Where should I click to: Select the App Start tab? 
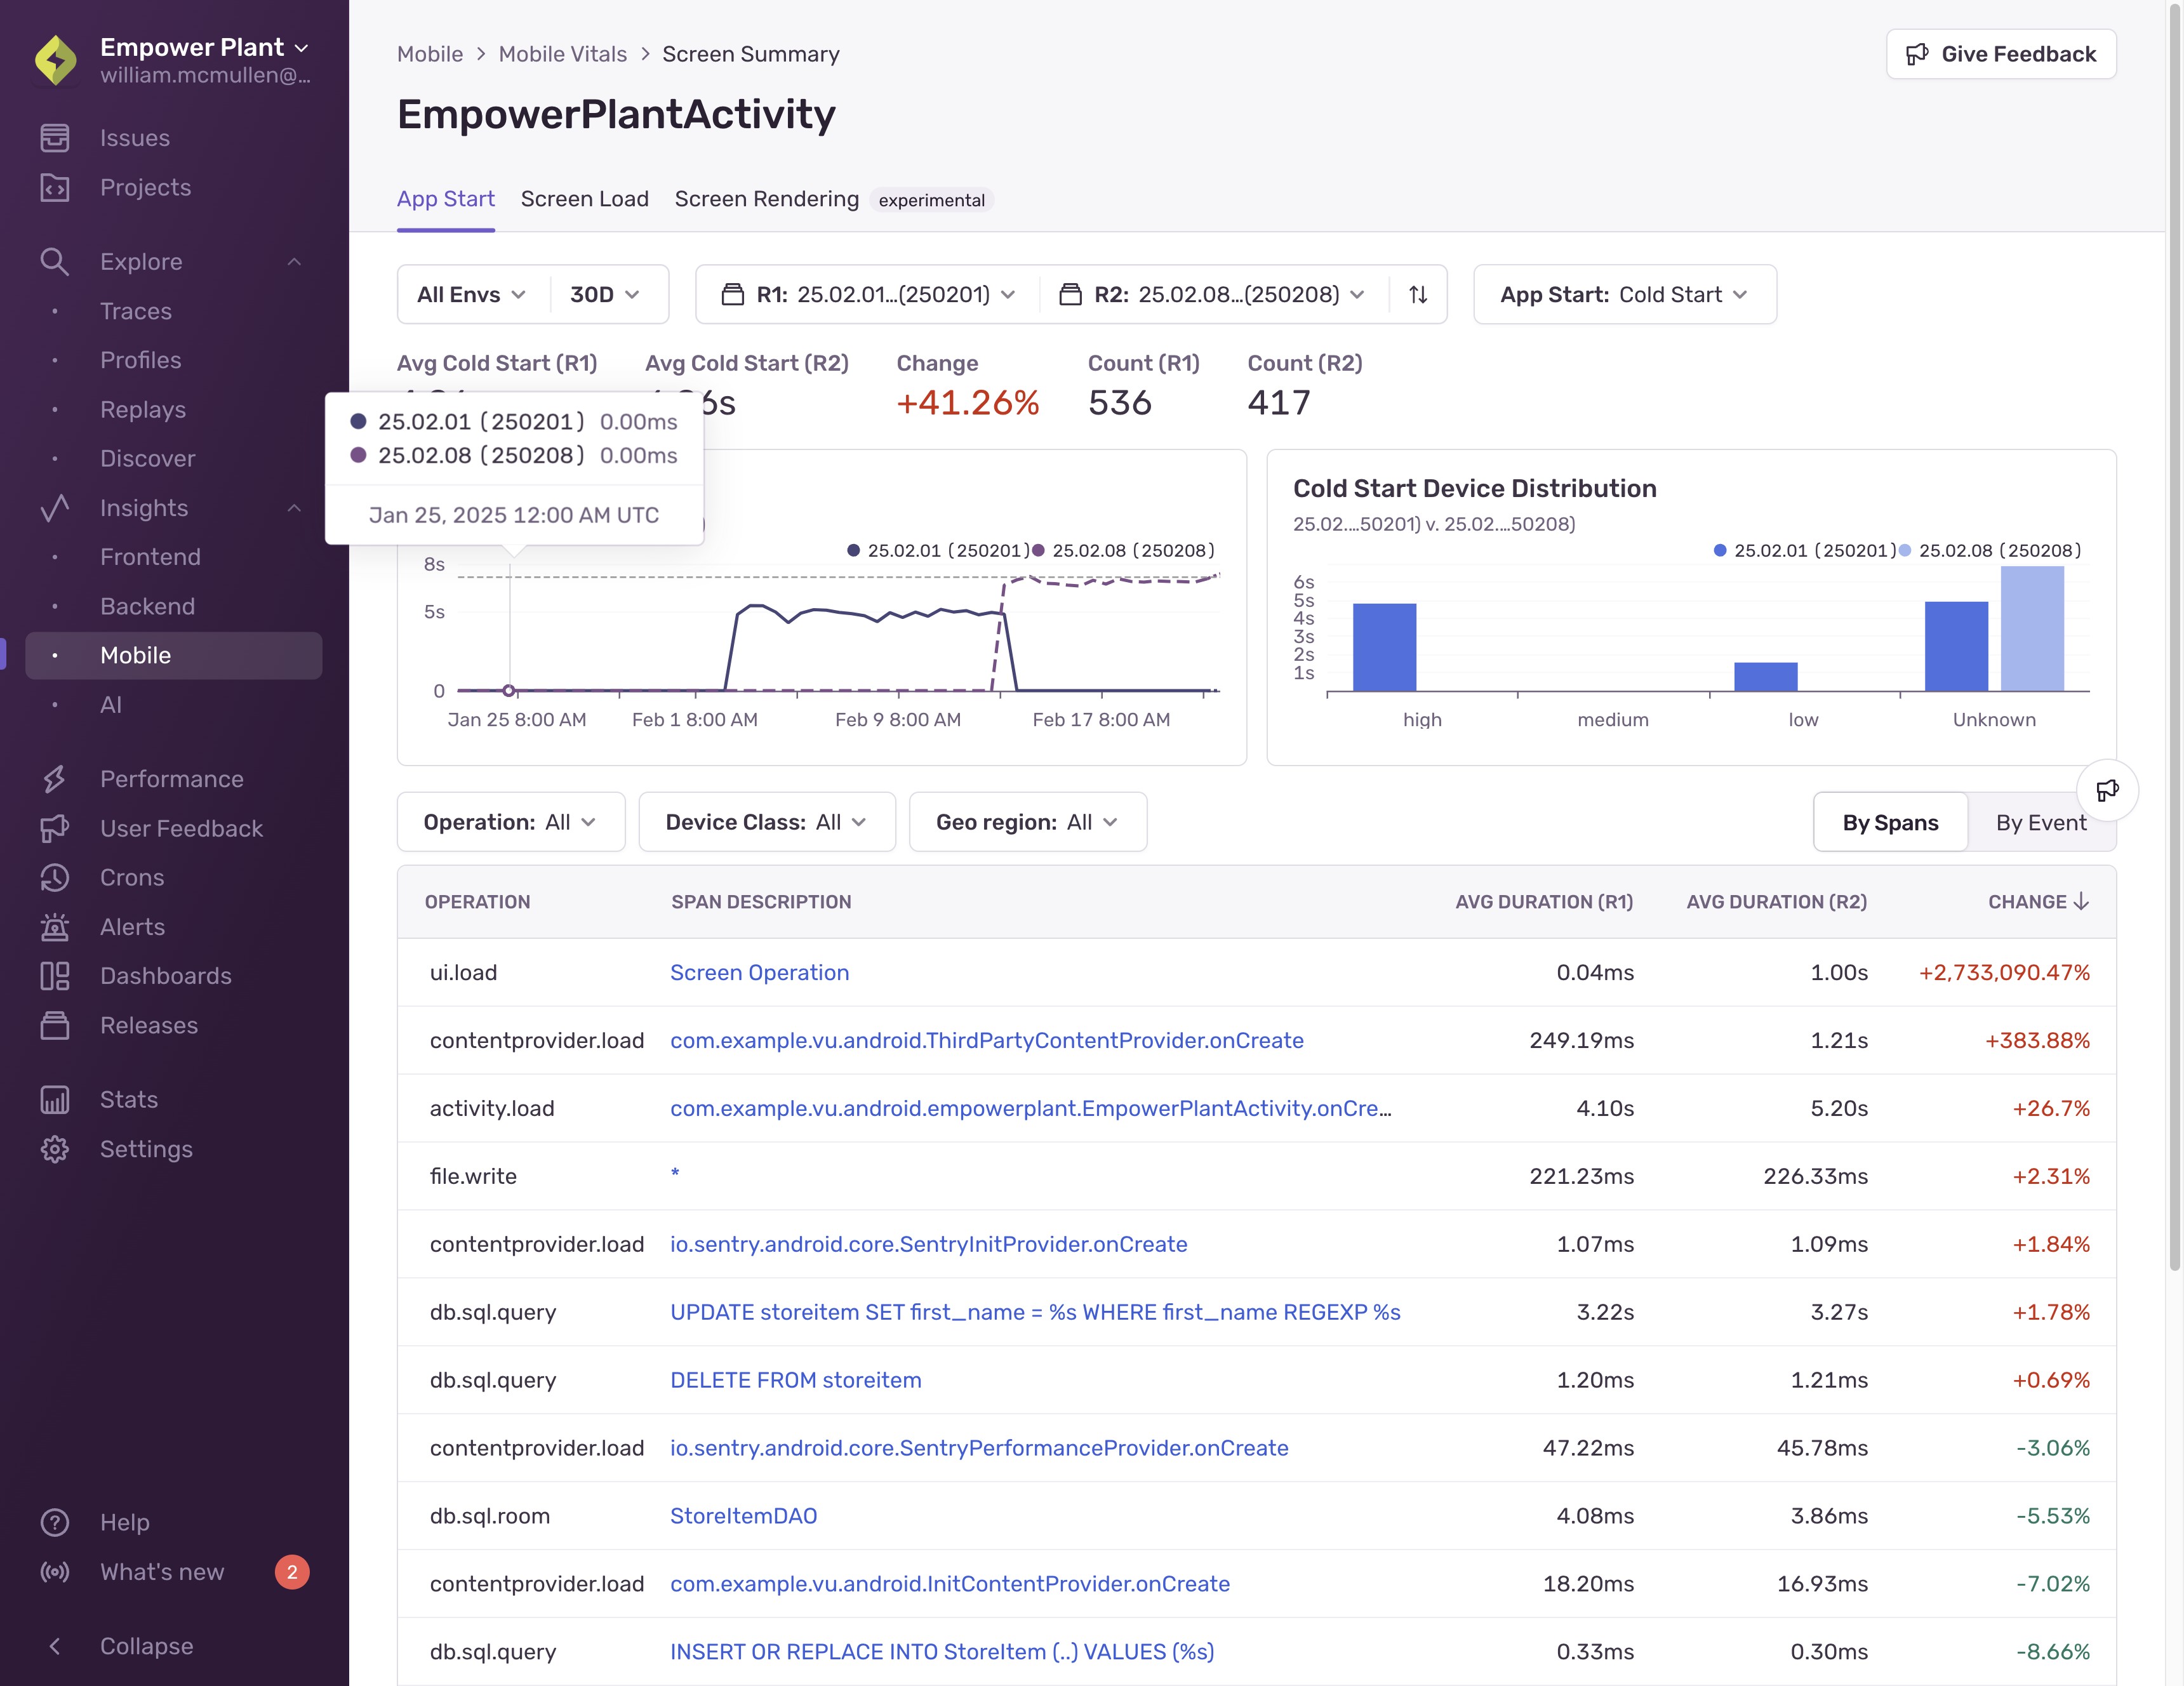click(445, 199)
